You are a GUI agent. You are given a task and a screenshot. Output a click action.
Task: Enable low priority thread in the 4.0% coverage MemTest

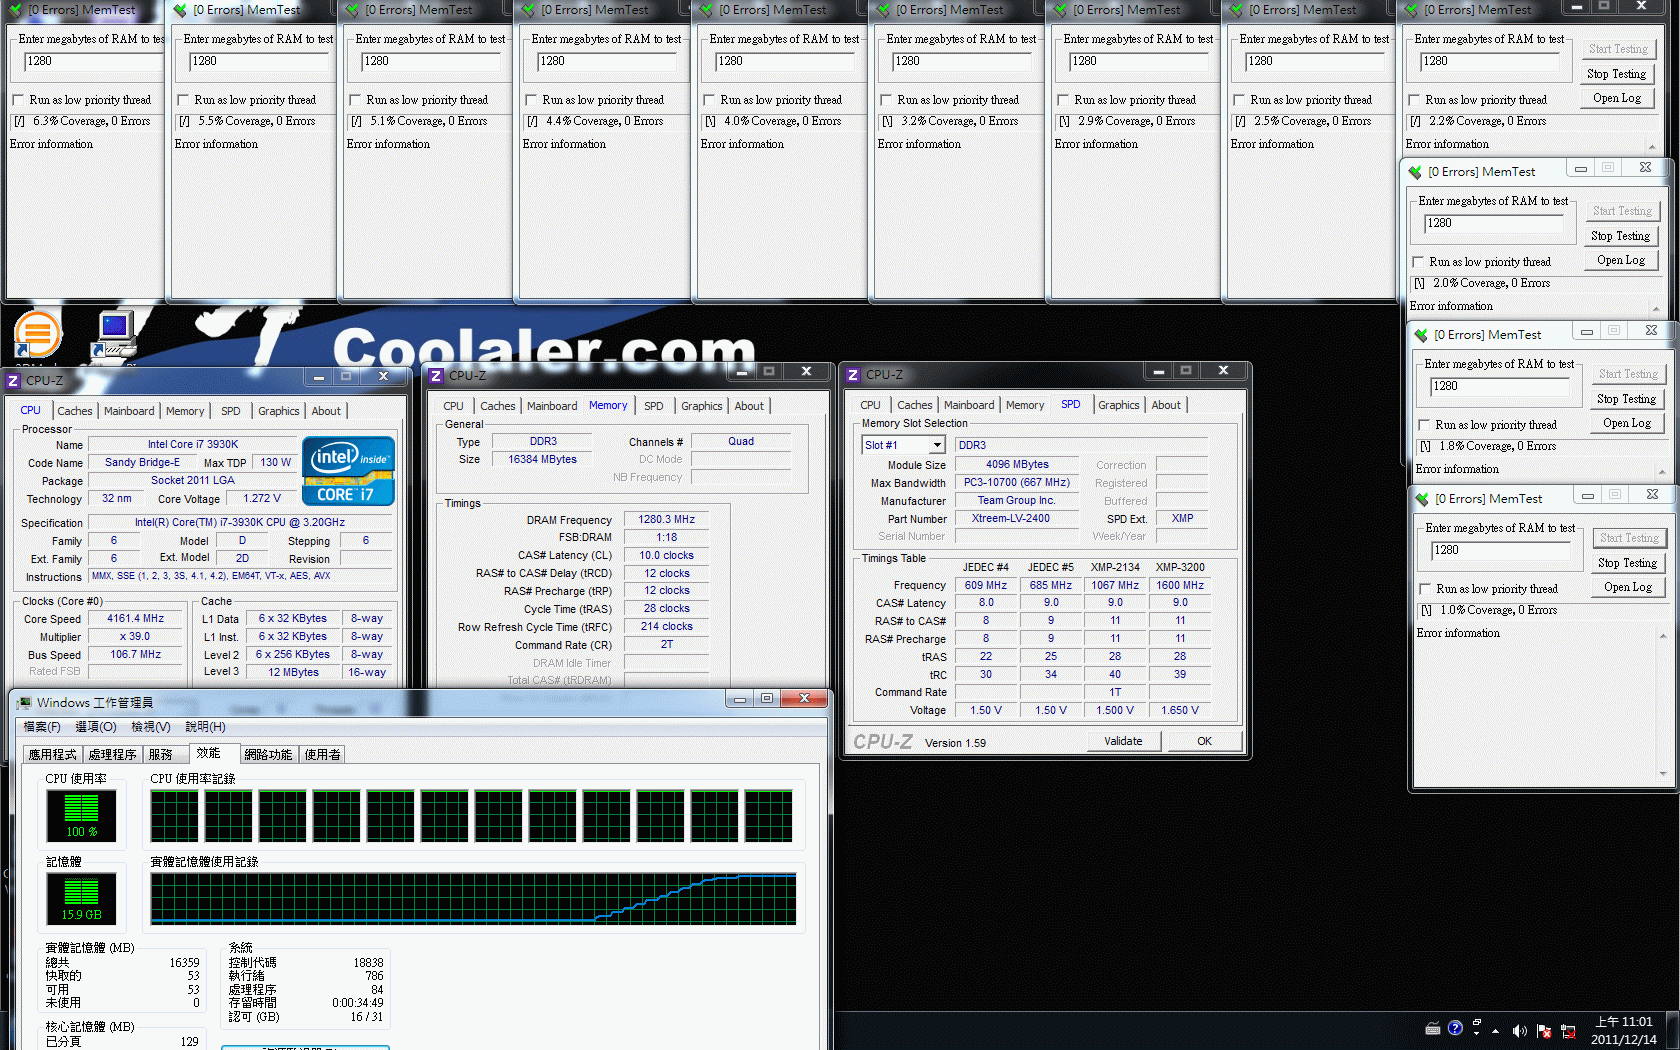[709, 100]
